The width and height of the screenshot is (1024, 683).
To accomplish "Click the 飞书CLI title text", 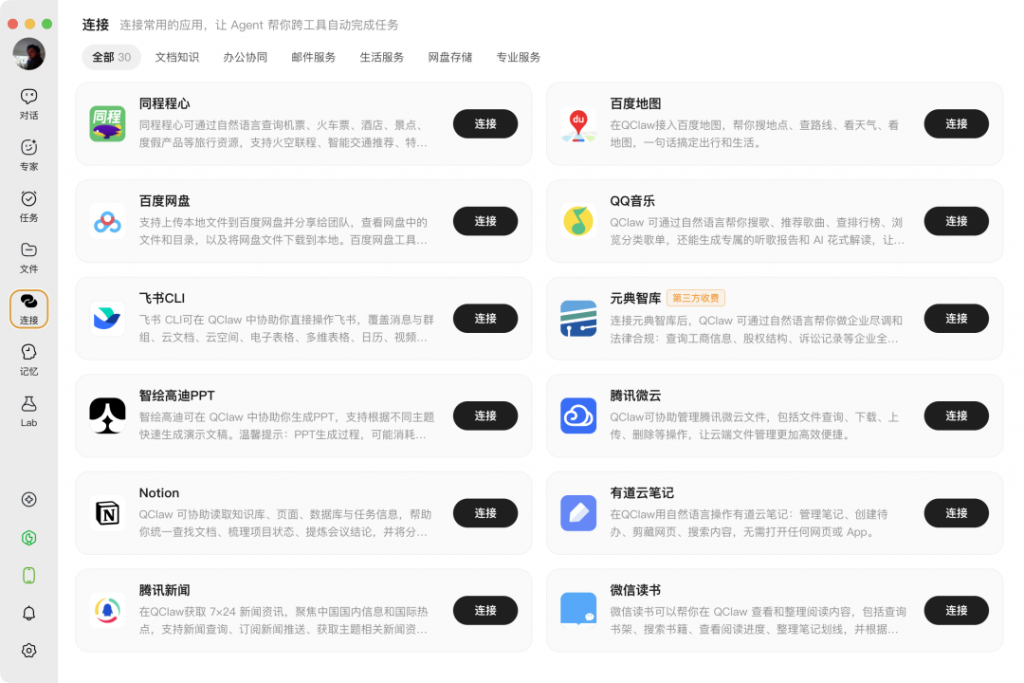I will pyautogui.click(x=162, y=298).
